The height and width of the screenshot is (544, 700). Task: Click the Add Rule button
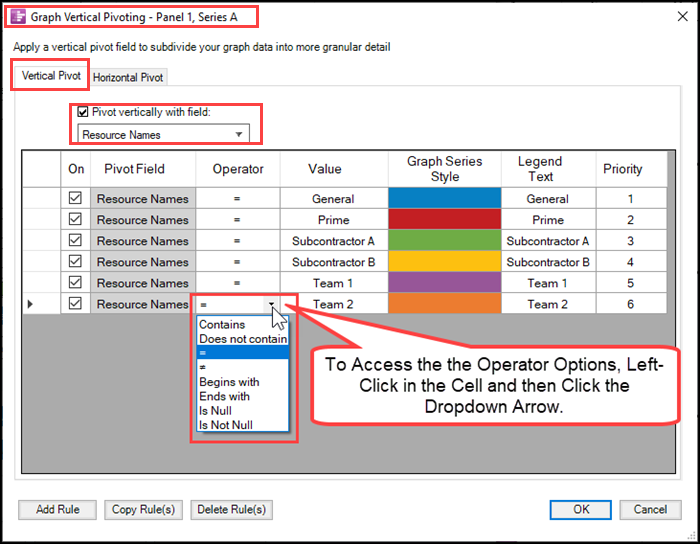tap(58, 510)
